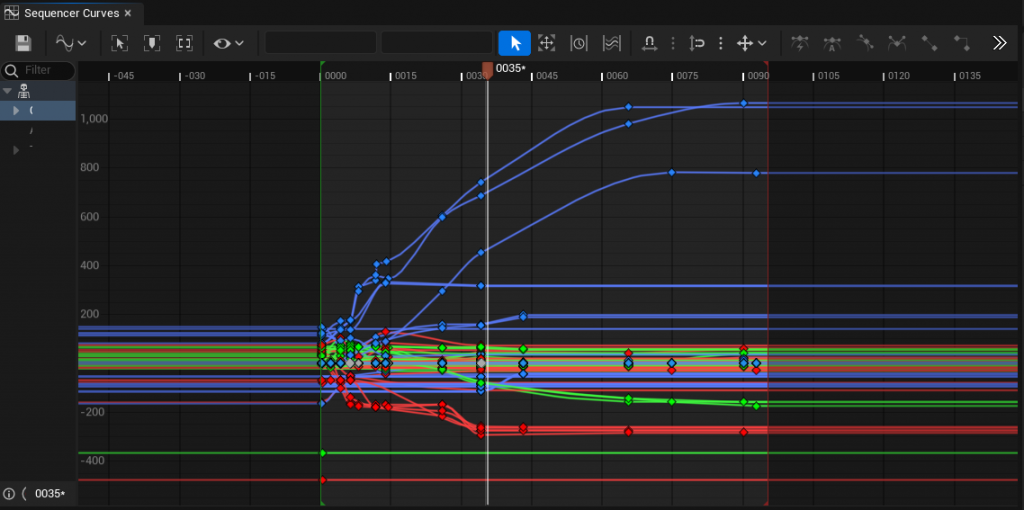Collapse the skeleton track tree row
The height and width of the screenshot is (510, 1024).
tap(7, 91)
